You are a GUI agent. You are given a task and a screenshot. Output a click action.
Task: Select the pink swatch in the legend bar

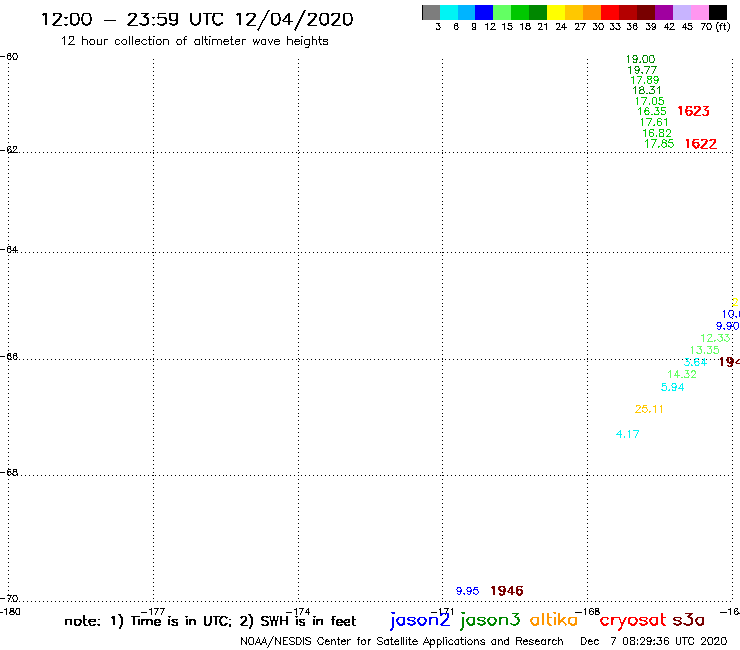tap(700, 12)
